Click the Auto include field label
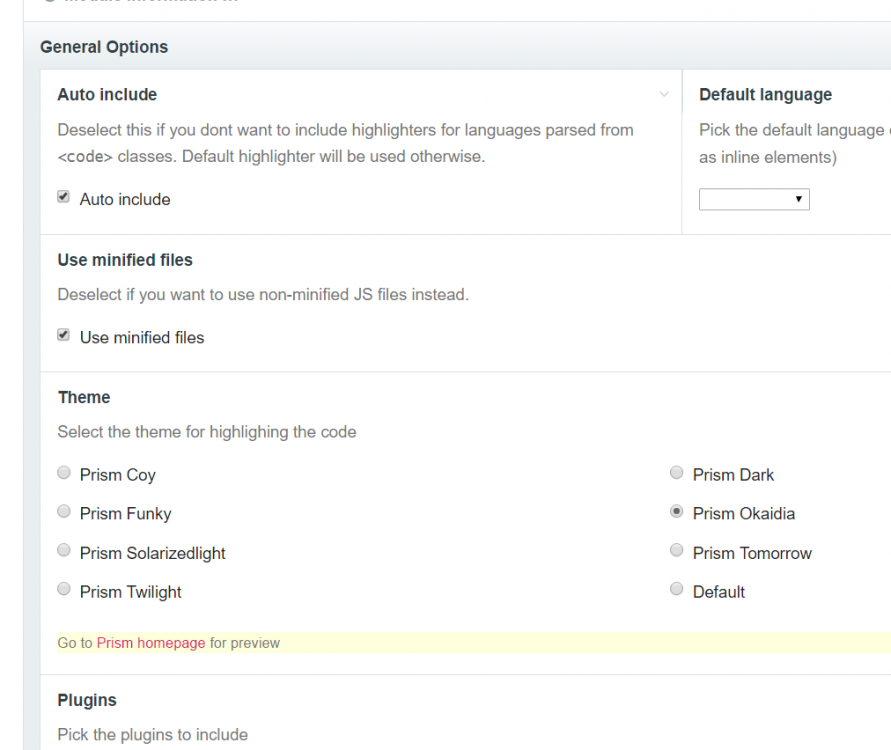The width and height of the screenshot is (891, 750). (107, 95)
